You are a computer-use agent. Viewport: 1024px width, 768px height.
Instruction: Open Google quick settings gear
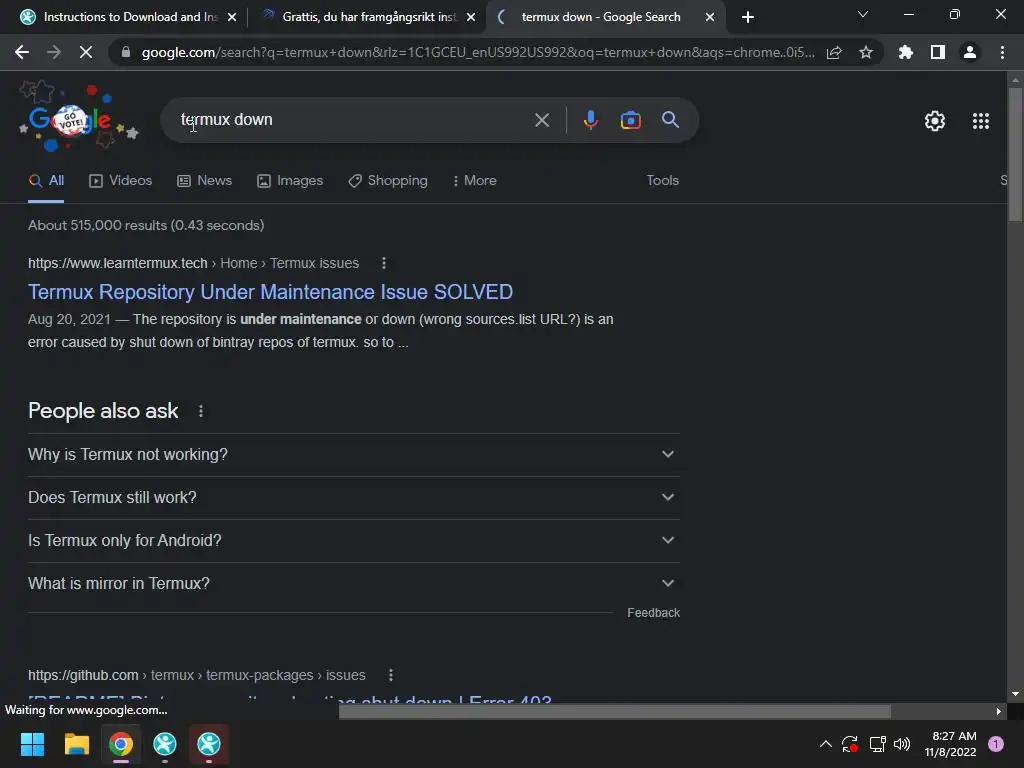pyautogui.click(x=935, y=121)
